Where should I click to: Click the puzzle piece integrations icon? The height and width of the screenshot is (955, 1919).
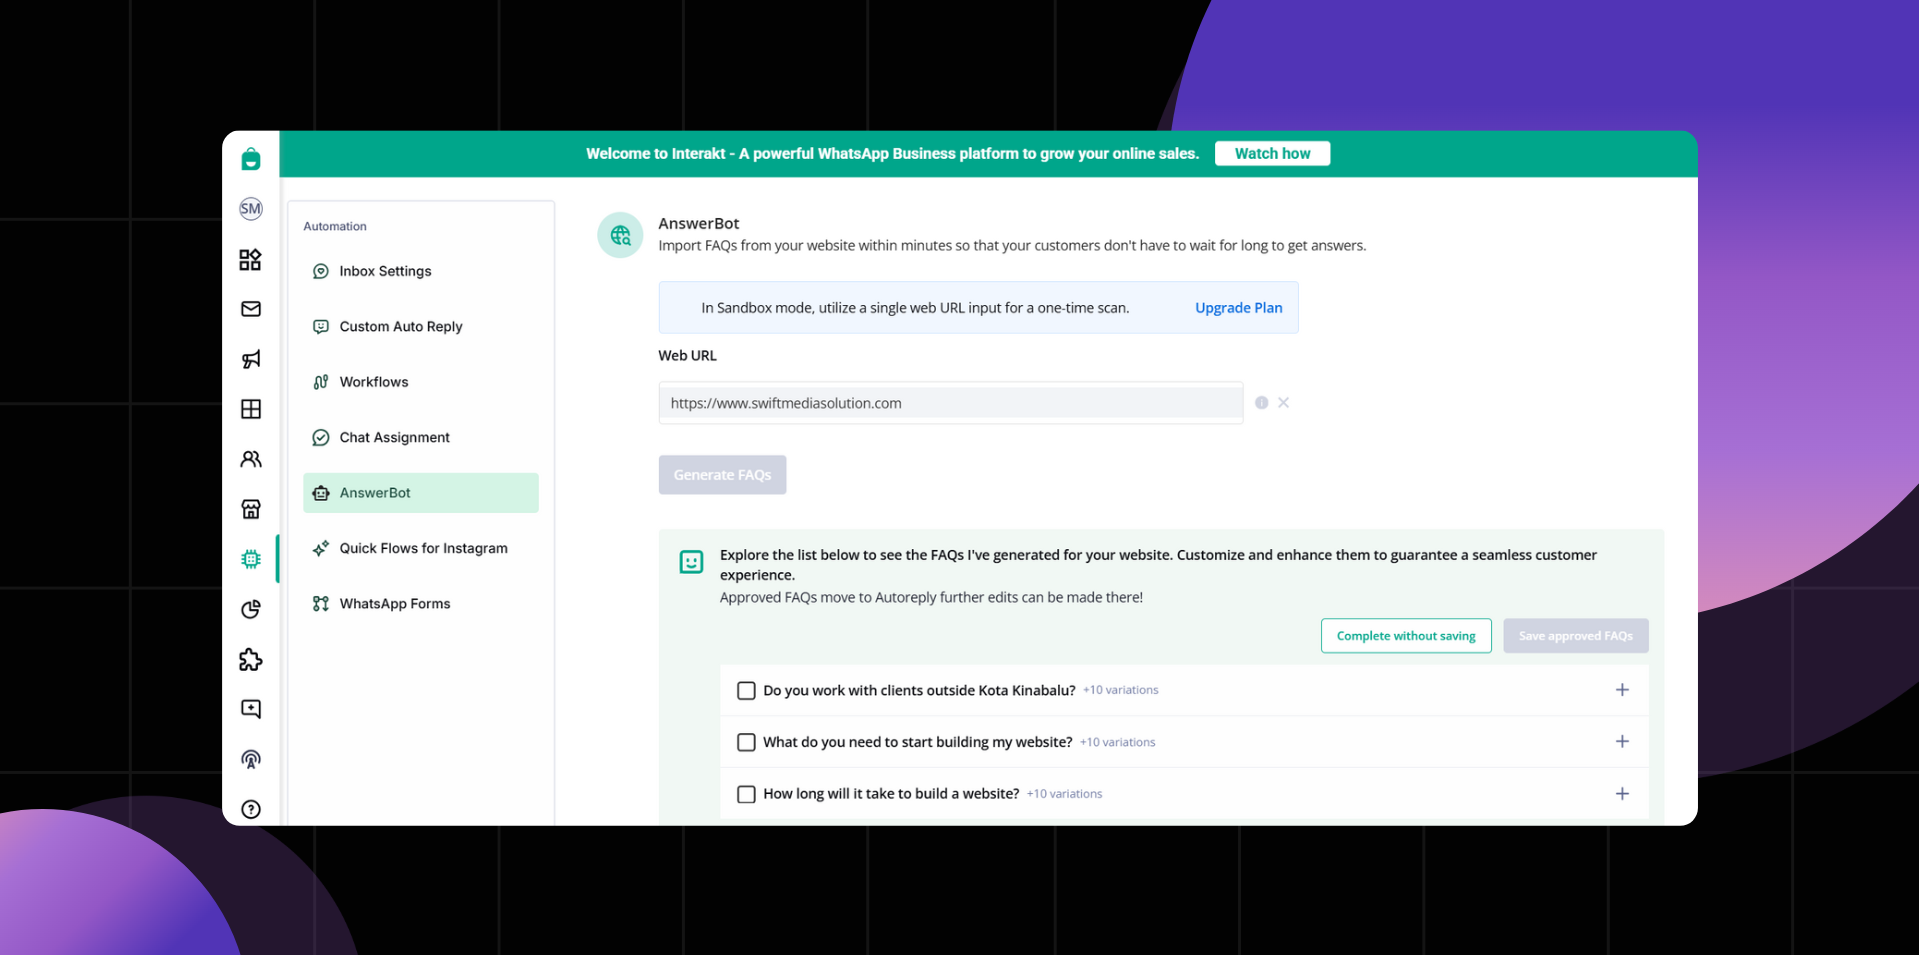click(x=251, y=659)
